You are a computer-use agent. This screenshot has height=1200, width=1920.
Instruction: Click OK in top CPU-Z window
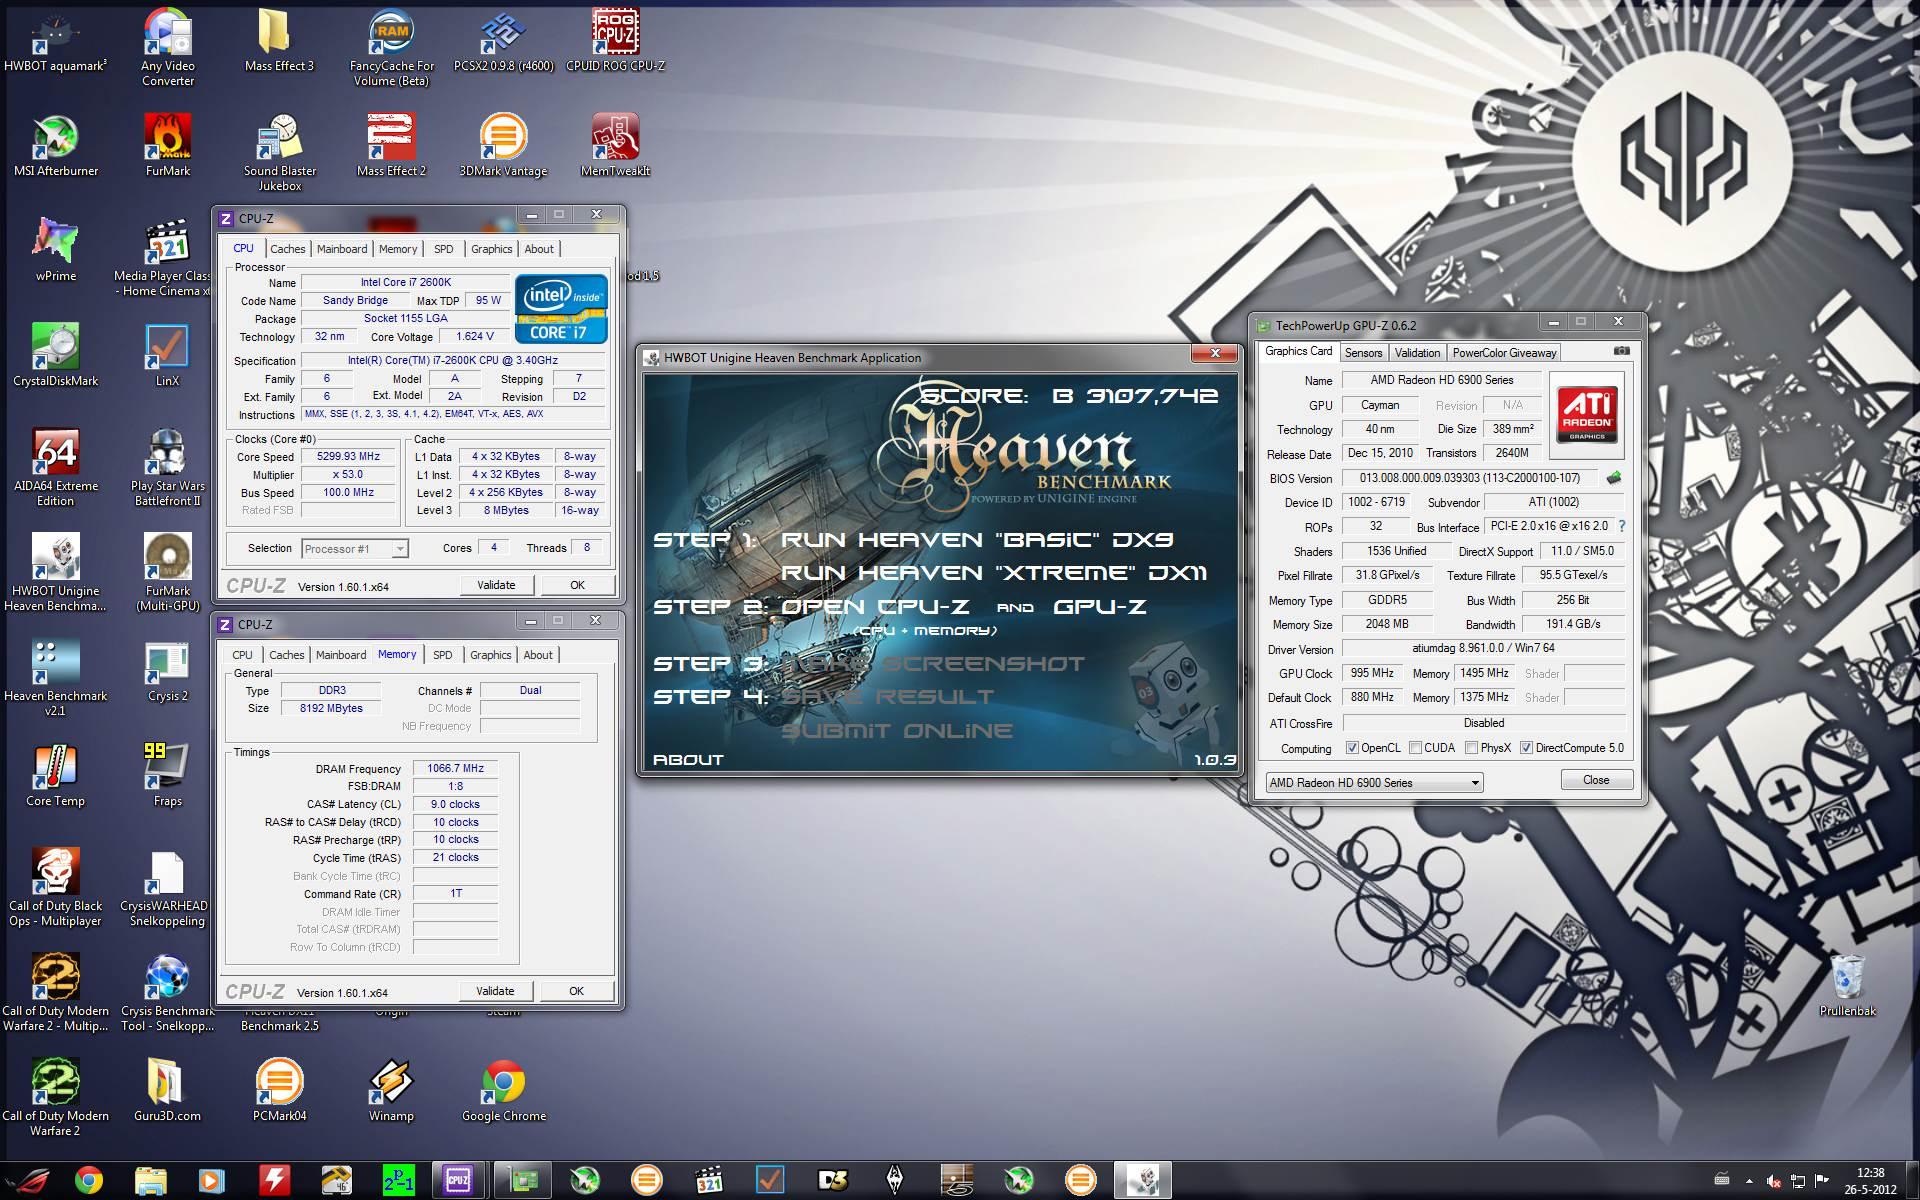pyautogui.click(x=577, y=585)
